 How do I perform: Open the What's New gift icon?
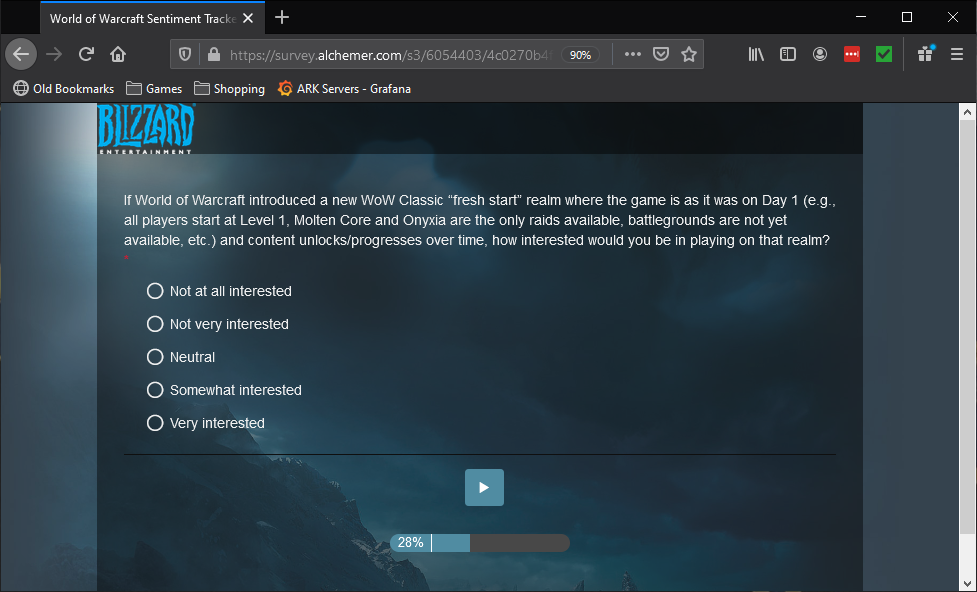click(925, 54)
